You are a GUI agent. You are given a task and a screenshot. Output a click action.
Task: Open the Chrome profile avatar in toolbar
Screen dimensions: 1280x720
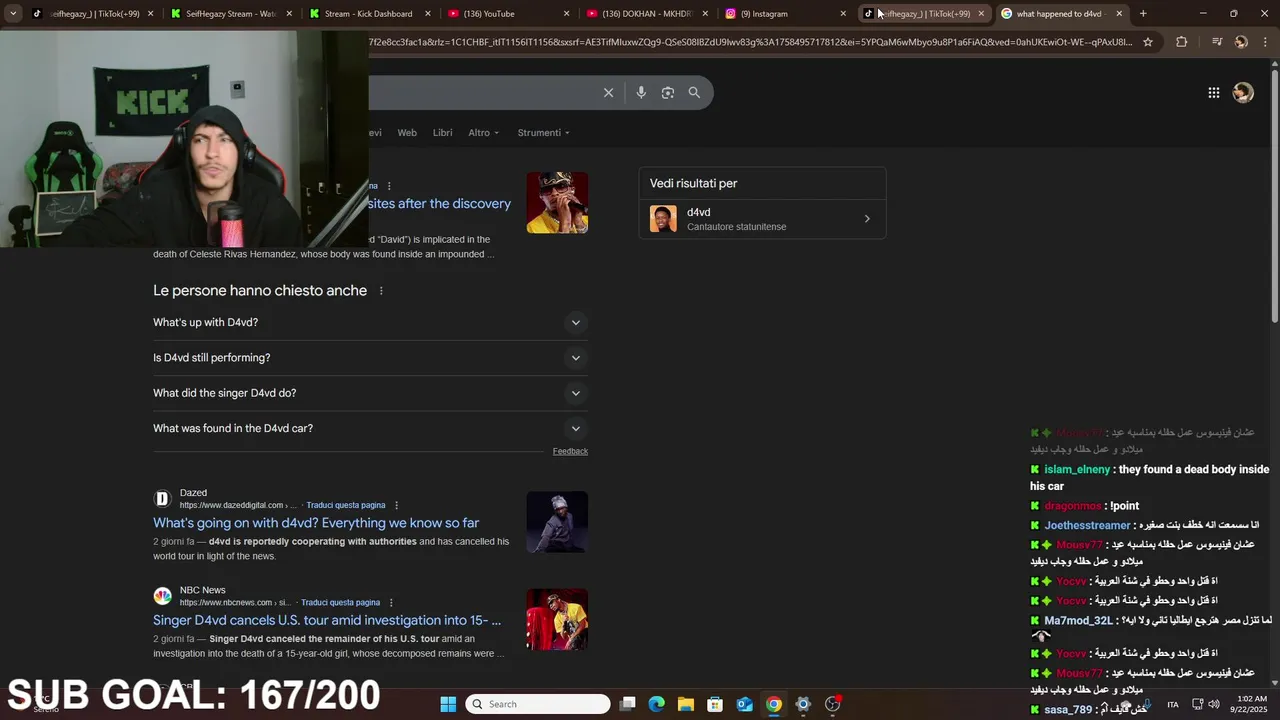[x=1241, y=42]
